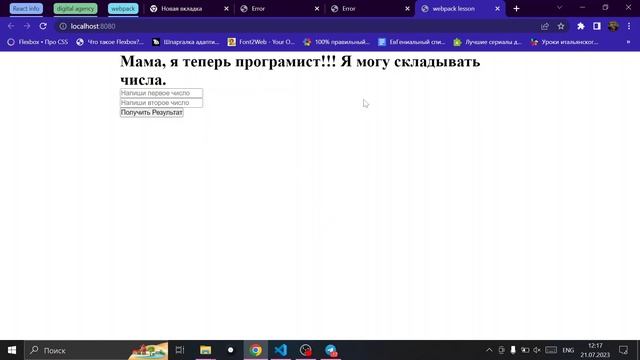Image resolution: width=640 pixels, height=360 pixels.
Task: Open the round app icon left of Telegram
Action: [306, 350]
